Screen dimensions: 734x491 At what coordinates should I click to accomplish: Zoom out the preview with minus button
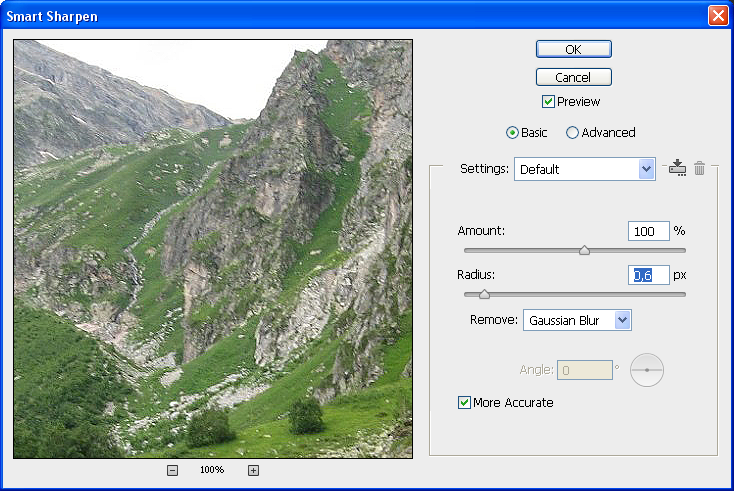coord(172,470)
